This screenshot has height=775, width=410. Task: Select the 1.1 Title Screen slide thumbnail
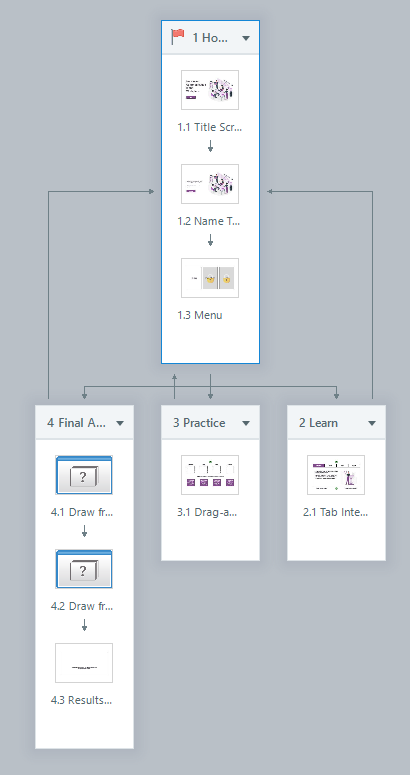pos(210,90)
